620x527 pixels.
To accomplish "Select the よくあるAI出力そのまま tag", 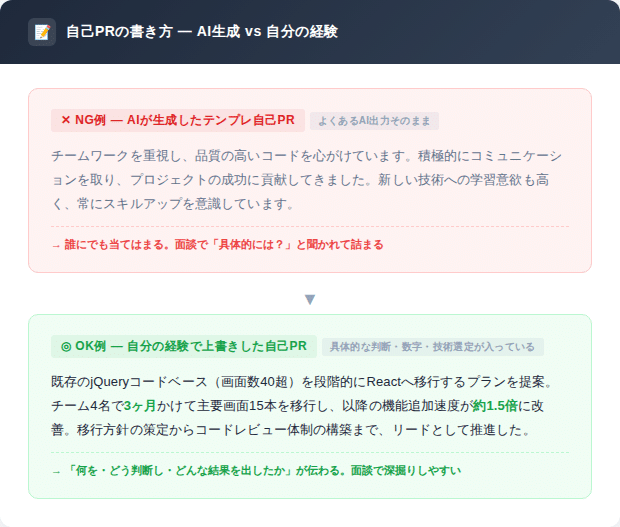I will click(x=374, y=121).
